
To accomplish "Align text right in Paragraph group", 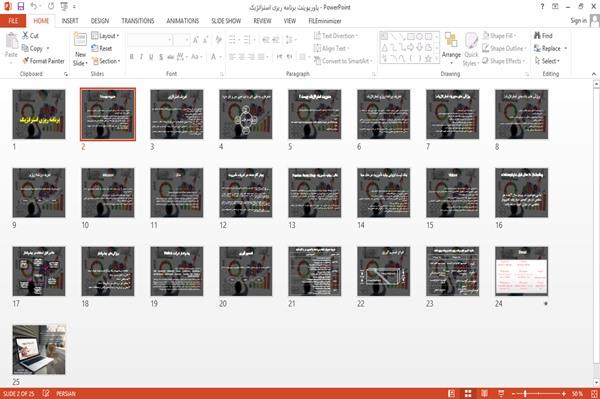I will coord(251,57).
